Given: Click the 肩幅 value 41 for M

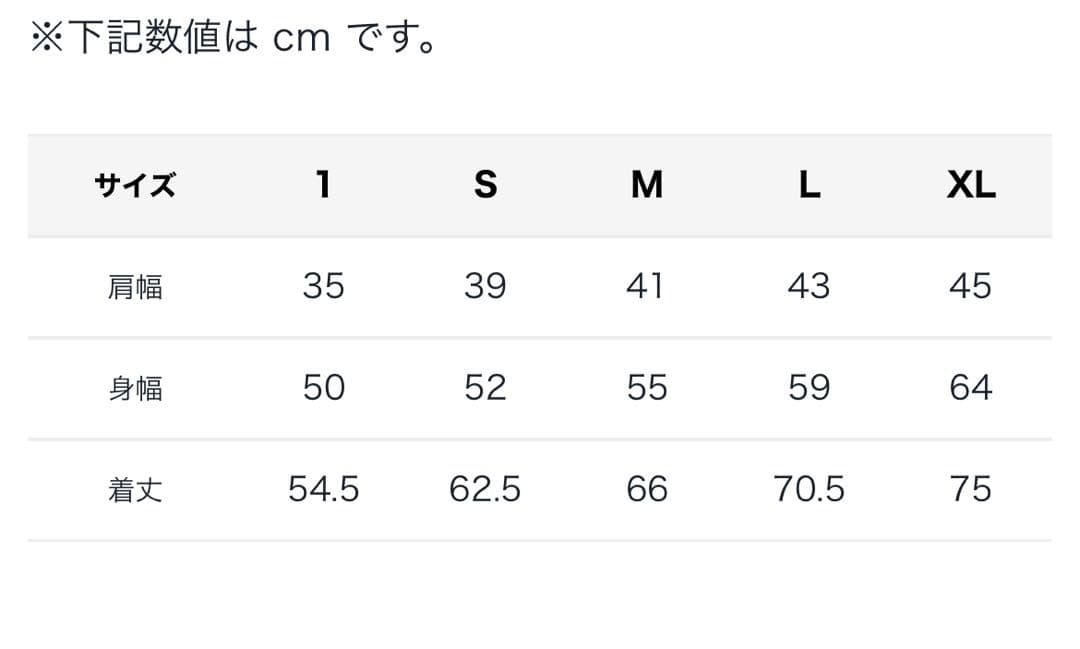Looking at the screenshot, I should tap(645, 287).
